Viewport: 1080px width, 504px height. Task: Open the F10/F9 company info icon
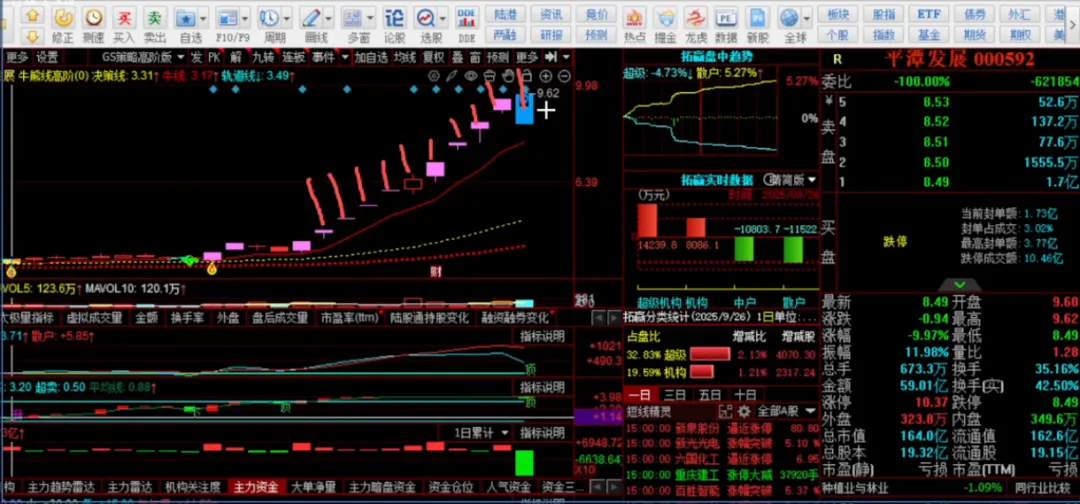pos(227,17)
